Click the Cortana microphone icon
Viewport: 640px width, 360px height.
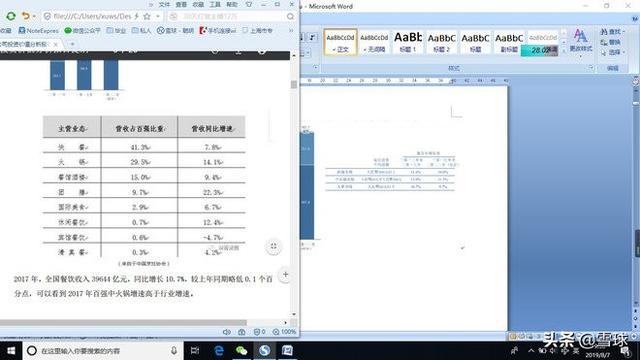point(174,351)
